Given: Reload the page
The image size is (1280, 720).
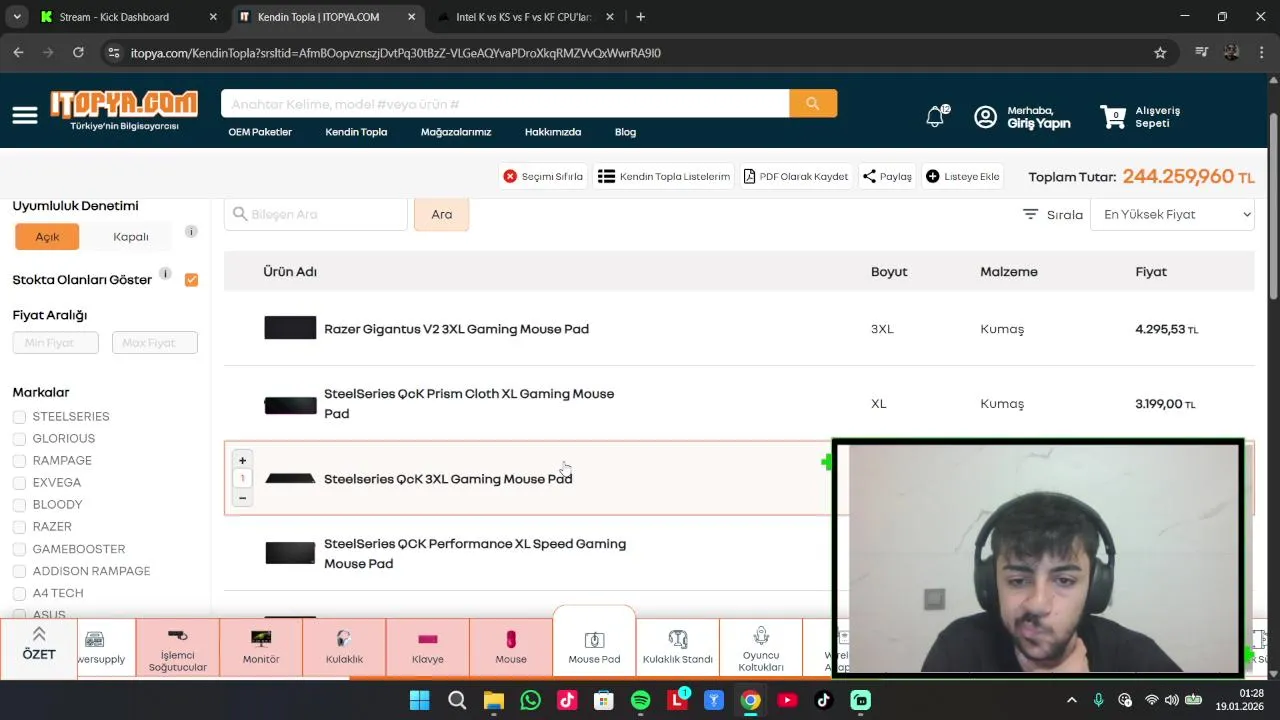Looking at the screenshot, I should (x=78, y=53).
